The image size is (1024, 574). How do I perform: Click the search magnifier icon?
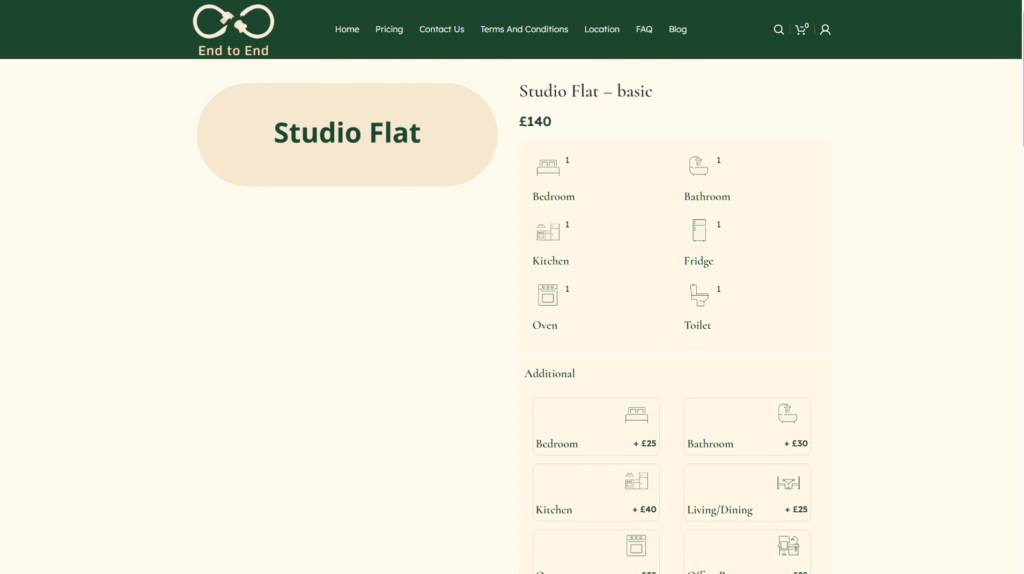778,30
